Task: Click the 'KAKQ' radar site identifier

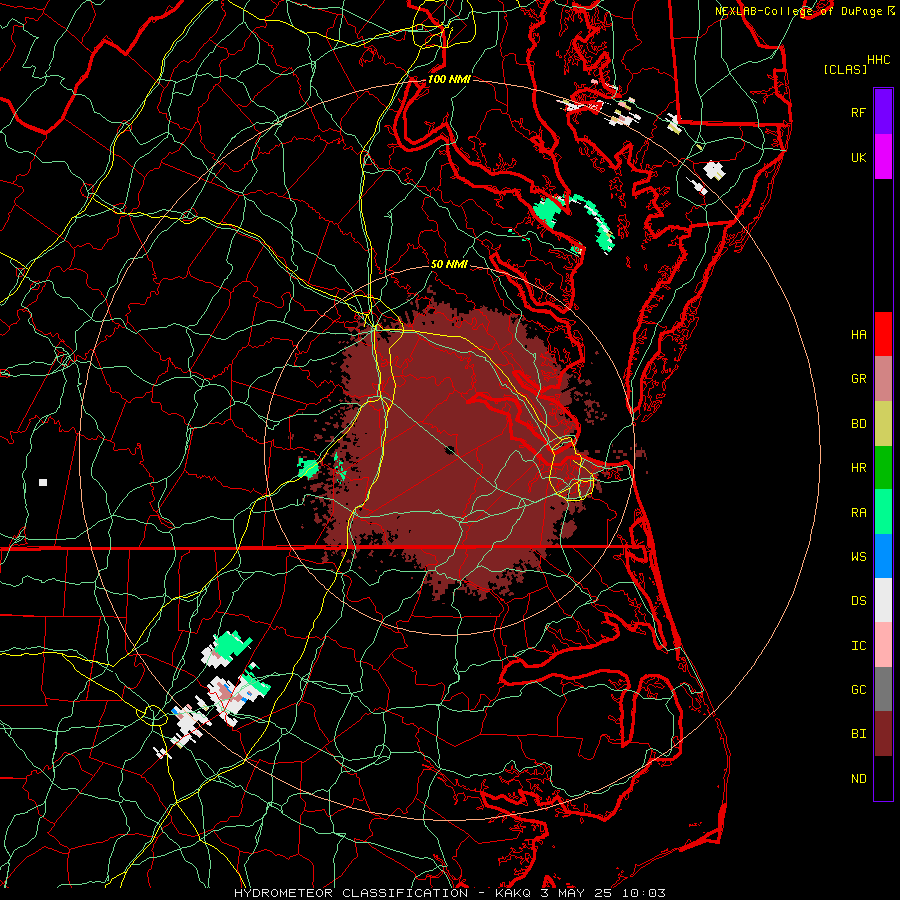Action: [513, 893]
